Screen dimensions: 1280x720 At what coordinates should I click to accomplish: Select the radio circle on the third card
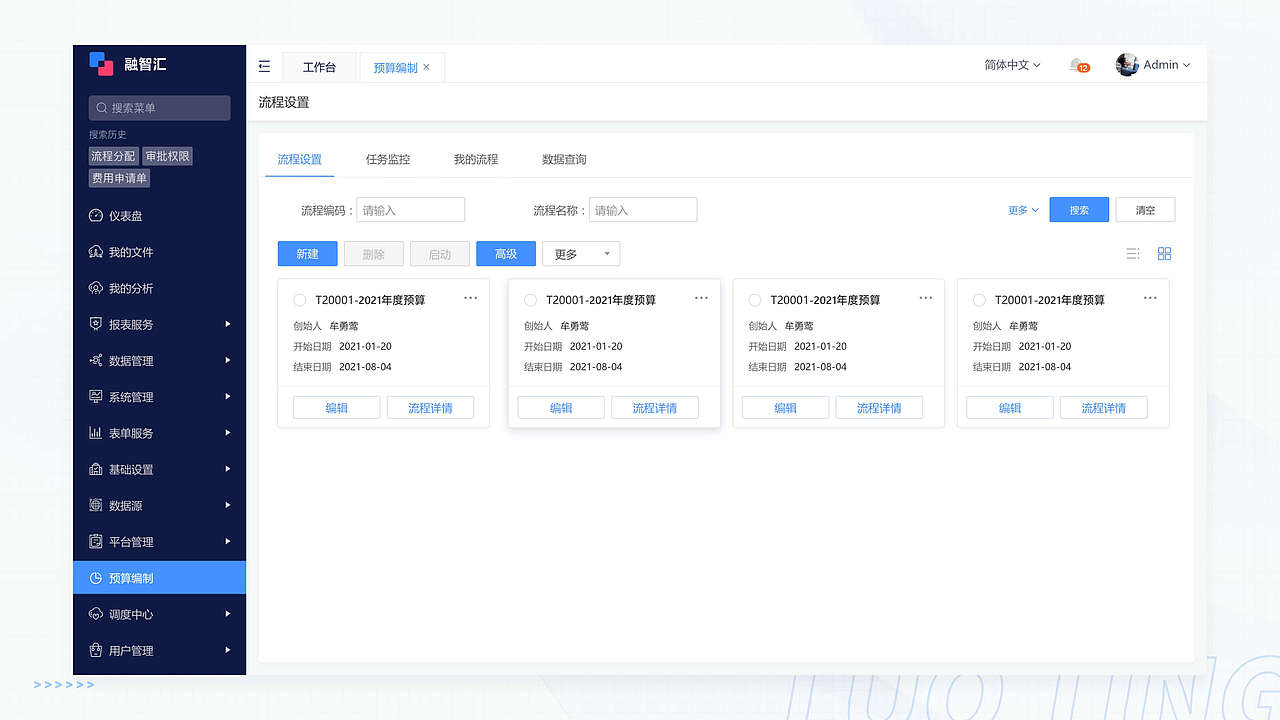[x=755, y=300]
